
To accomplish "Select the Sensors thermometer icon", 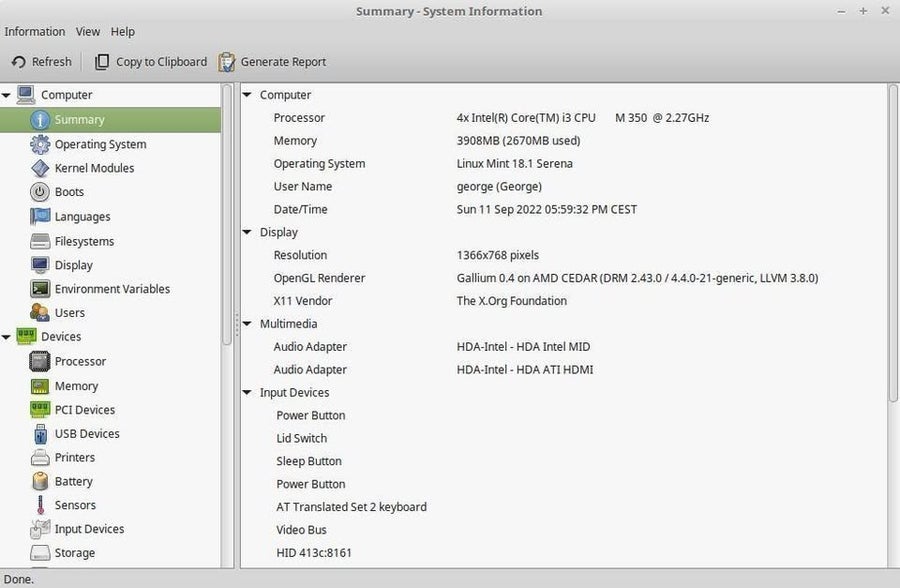I will pyautogui.click(x=40, y=505).
